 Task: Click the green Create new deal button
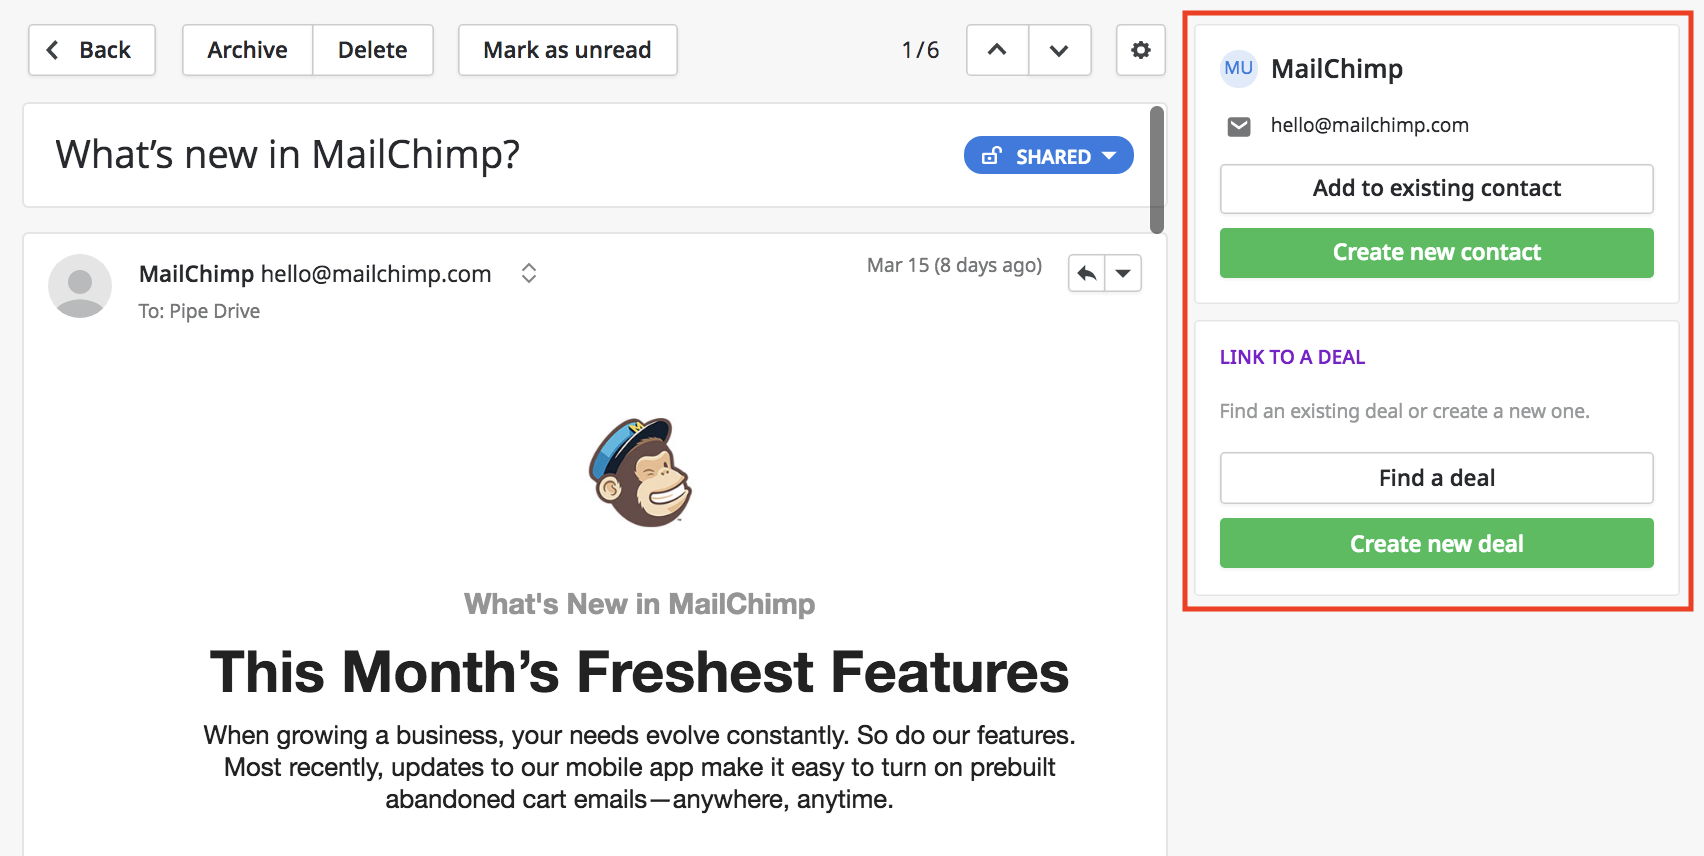[1436, 543]
